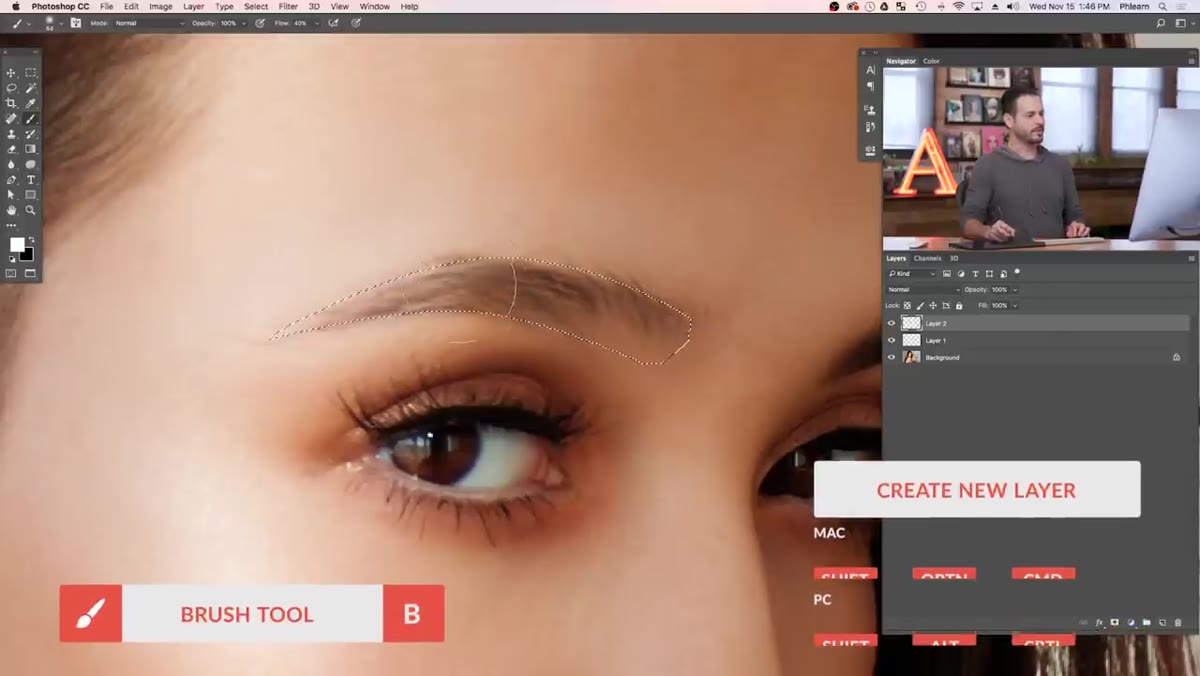Open Edit Toolbar three-dots button
Screen dimensions: 1200x676
point(12,225)
